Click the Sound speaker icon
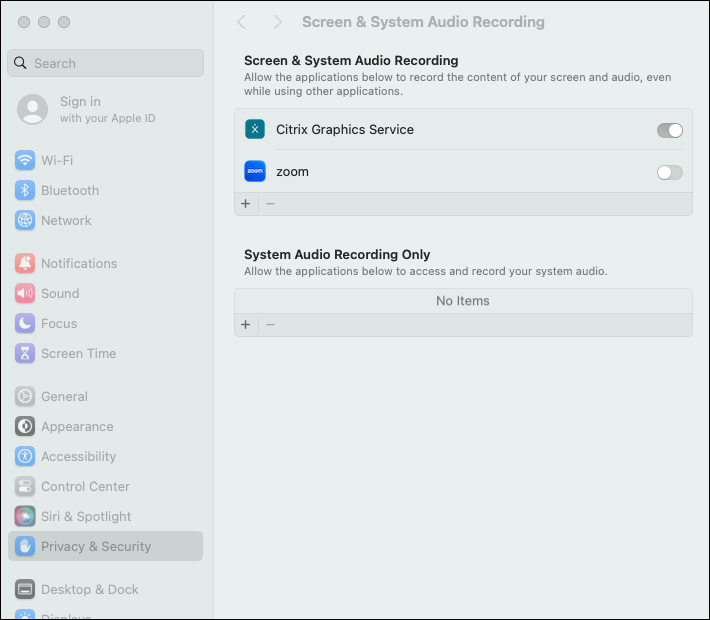The image size is (710, 620). [x=25, y=293]
